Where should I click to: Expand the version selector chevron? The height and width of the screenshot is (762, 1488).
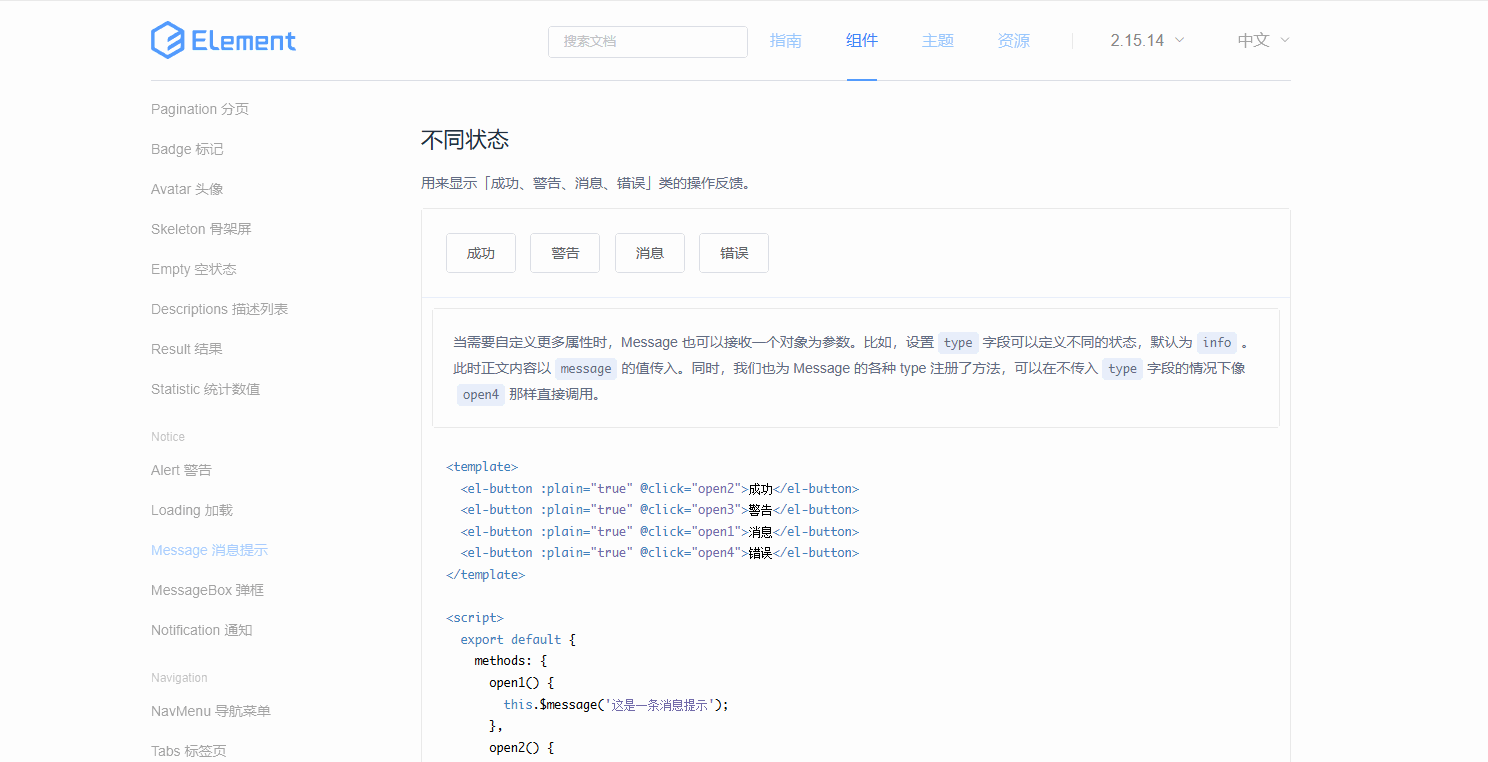pyautogui.click(x=1177, y=41)
